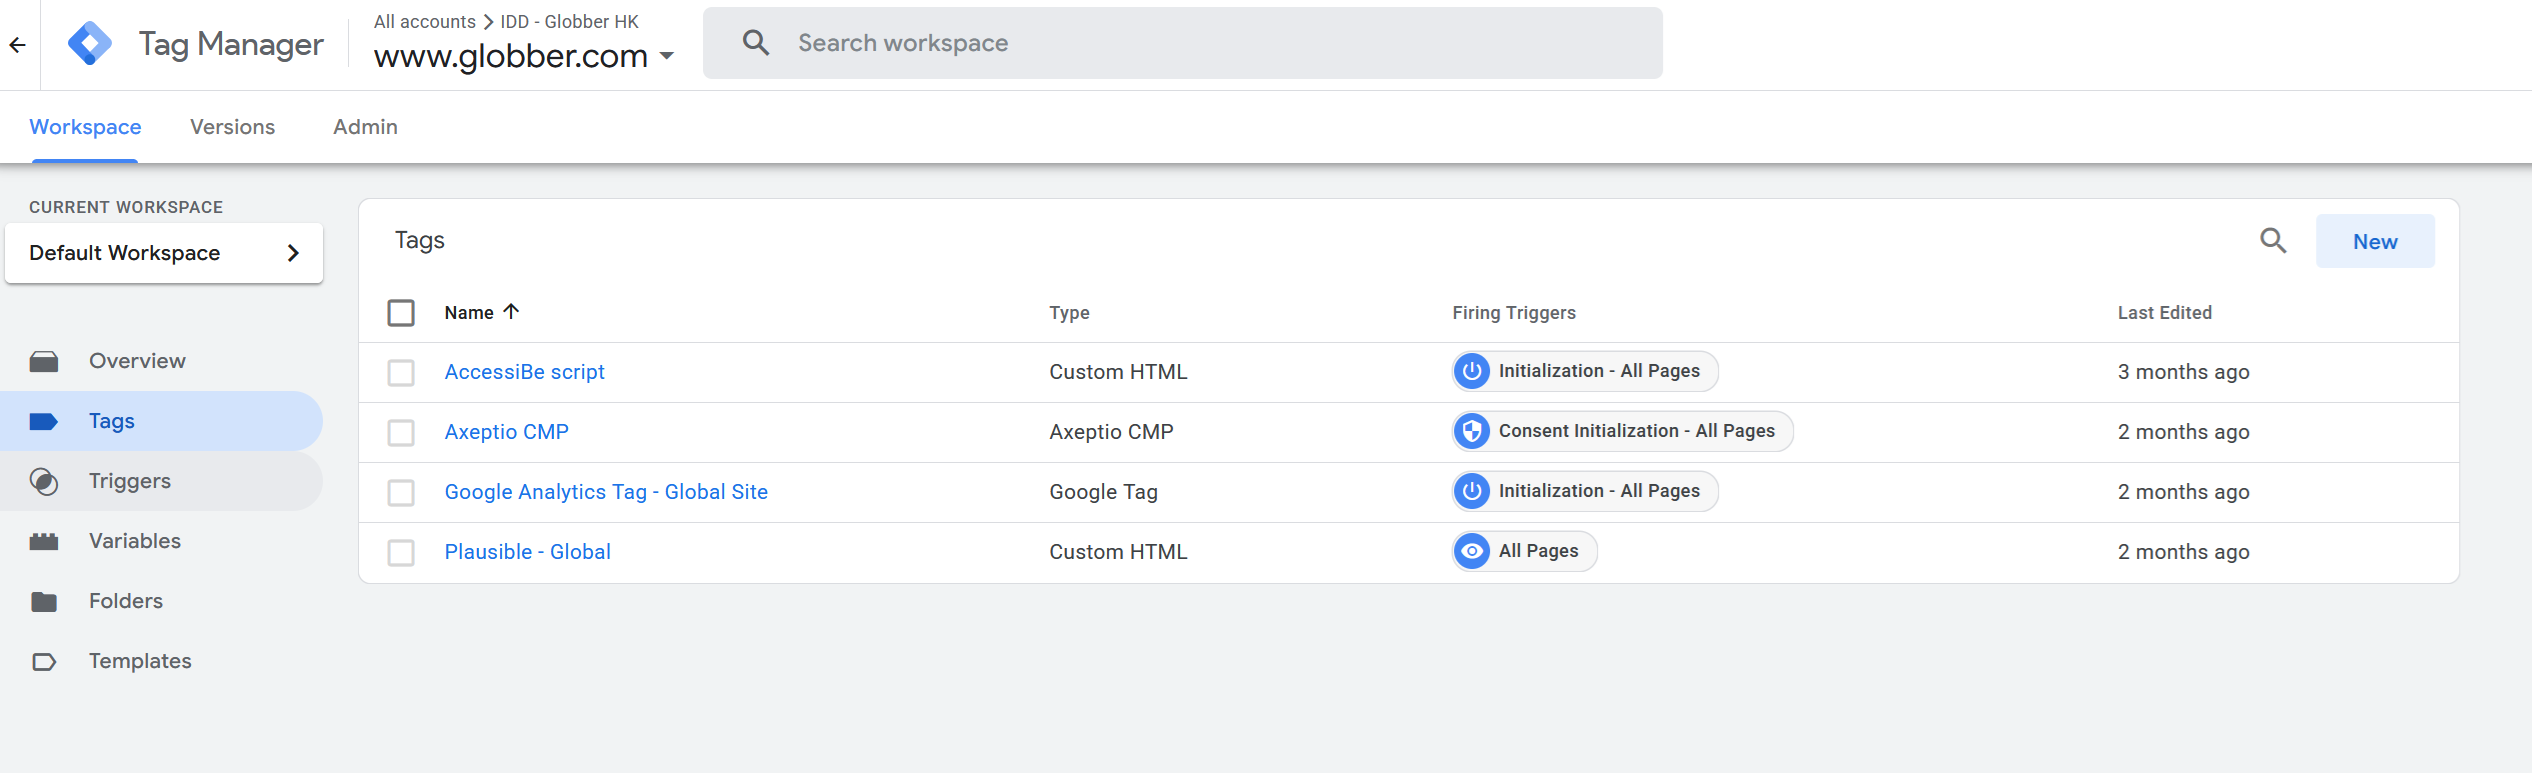Open Templates in the sidebar
This screenshot has height=773, width=2532.
click(x=161, y=661)
